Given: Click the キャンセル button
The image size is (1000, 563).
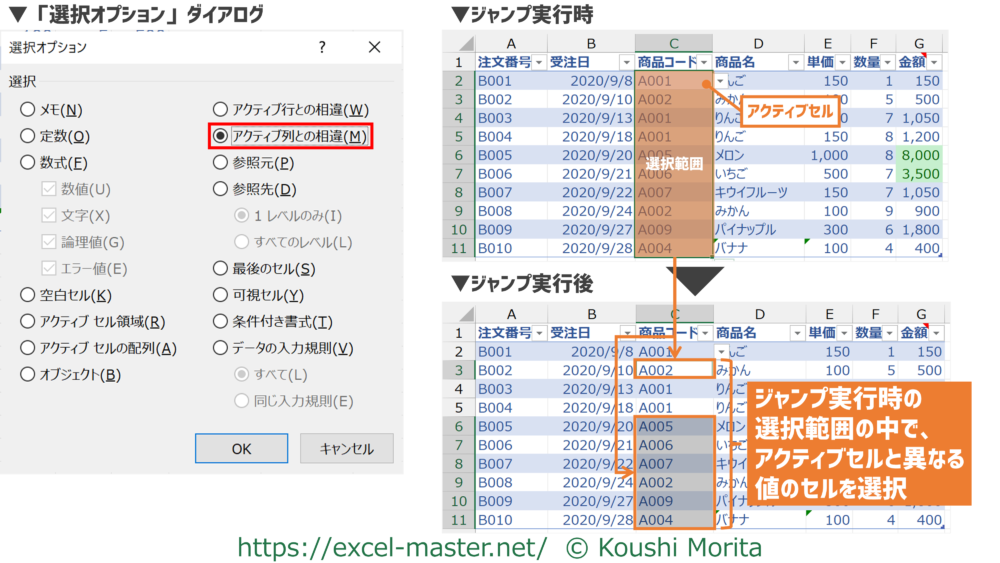Looking at the screenshot, I should pos(346,449).
